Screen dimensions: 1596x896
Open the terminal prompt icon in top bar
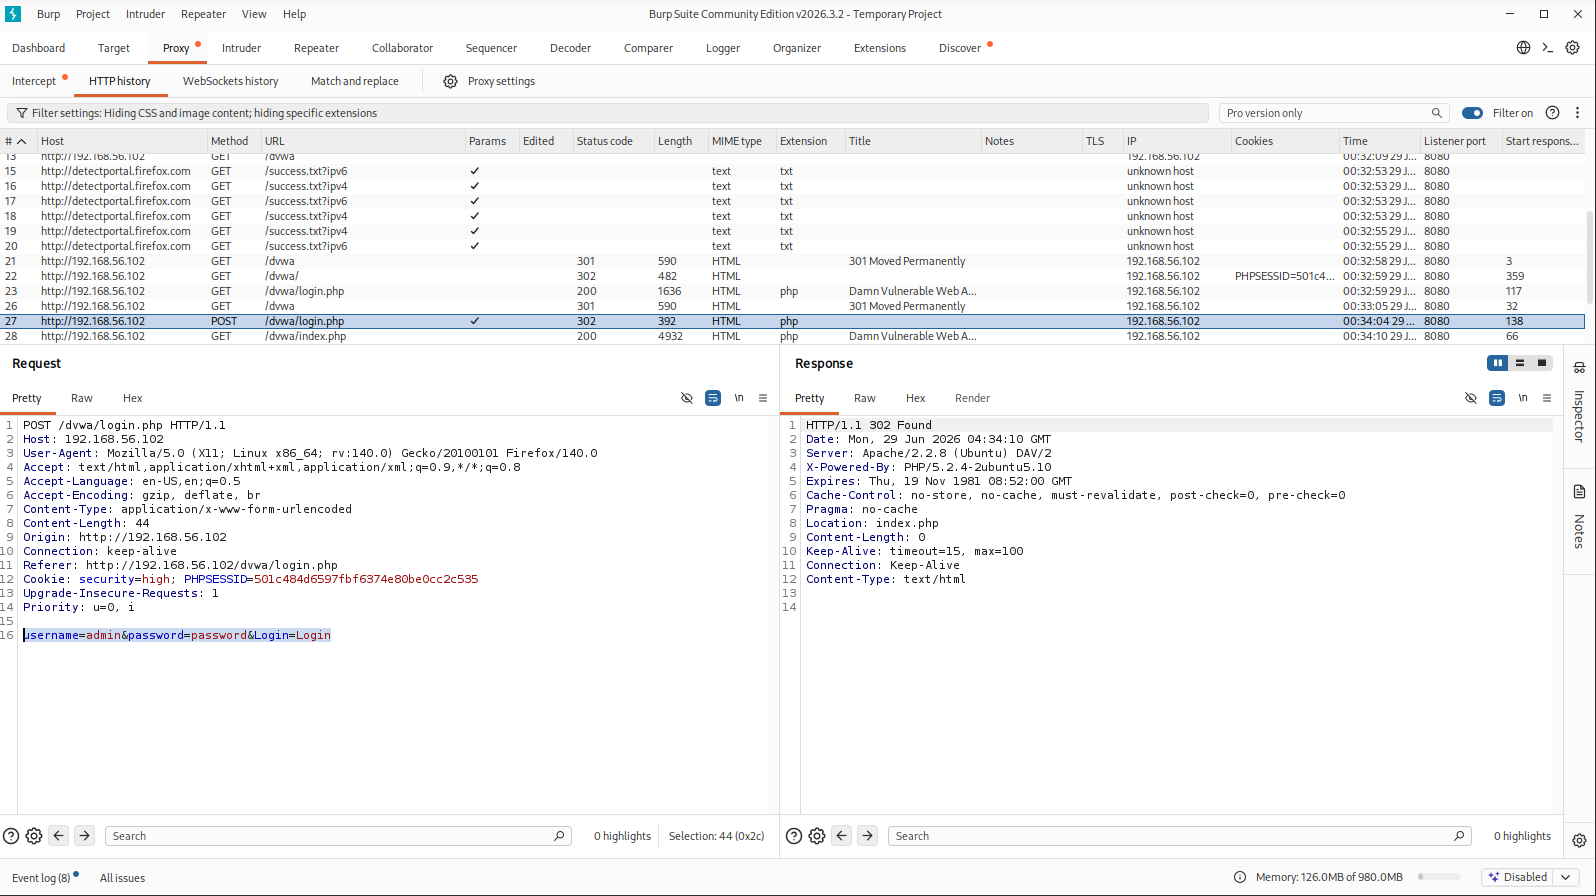tap(1547, 48)
